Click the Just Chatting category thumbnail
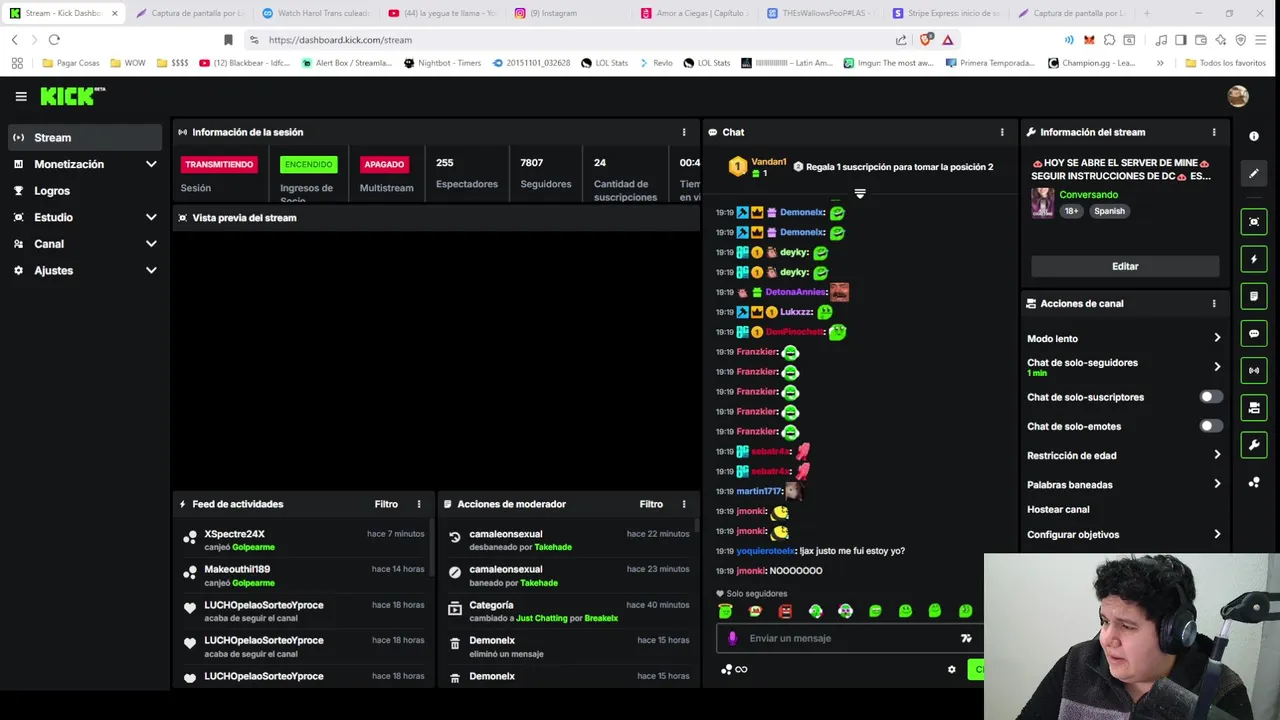Screen dimensions: 1280x720 point(1043,202)
